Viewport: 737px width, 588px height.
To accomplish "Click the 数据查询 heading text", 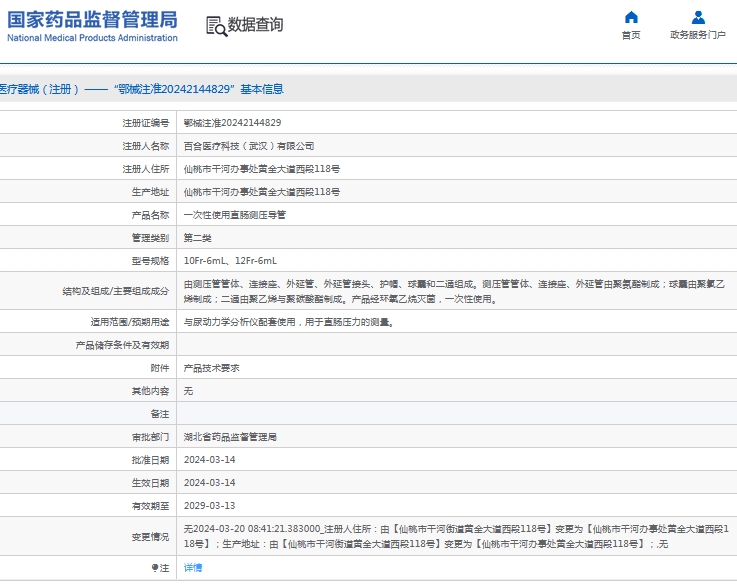I will (x=255, y=24).
